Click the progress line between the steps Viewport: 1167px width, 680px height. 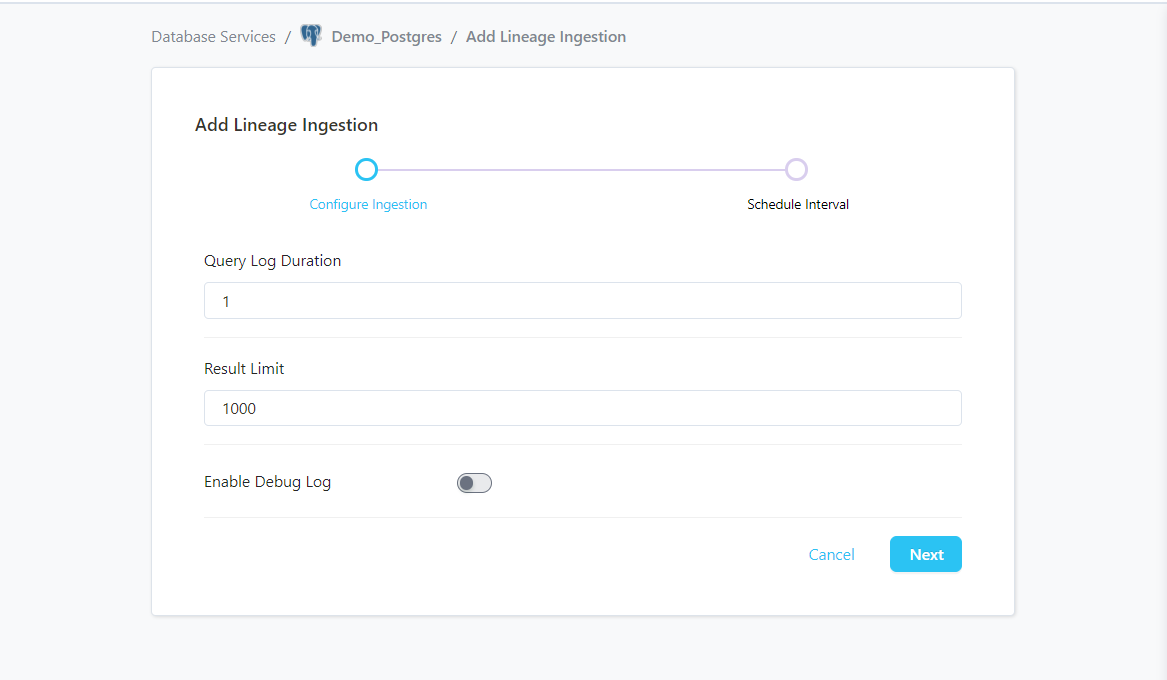click(x=580, y=170)
